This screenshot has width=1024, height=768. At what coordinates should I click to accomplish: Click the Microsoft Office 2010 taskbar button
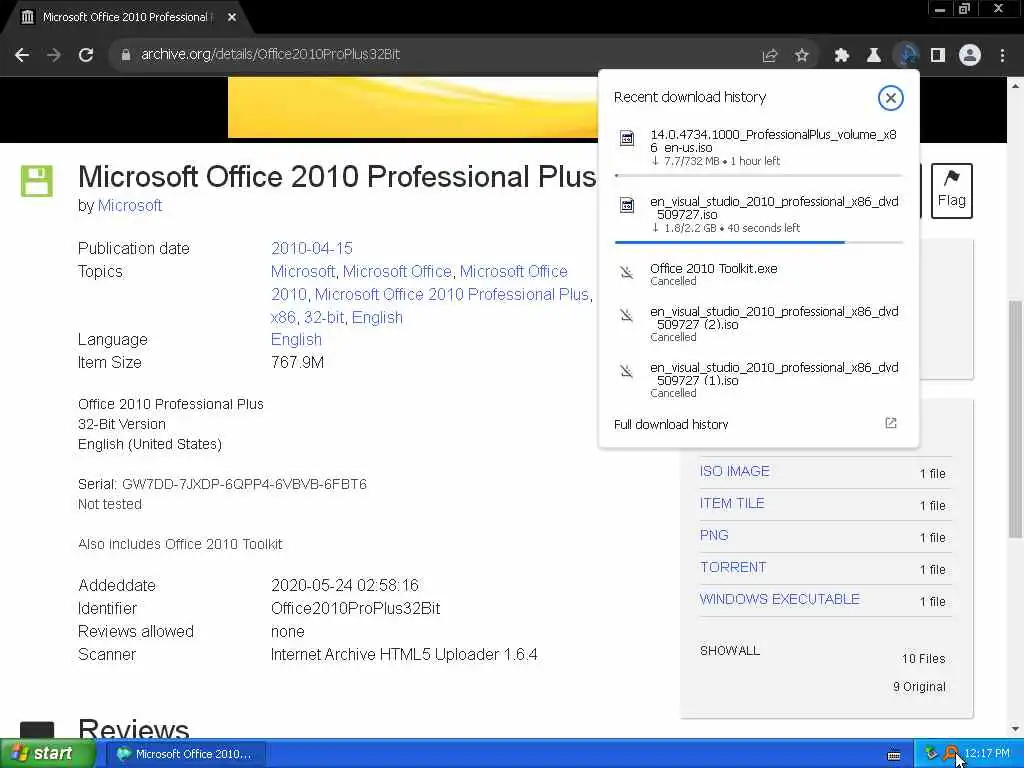click(x=185, y=754)
